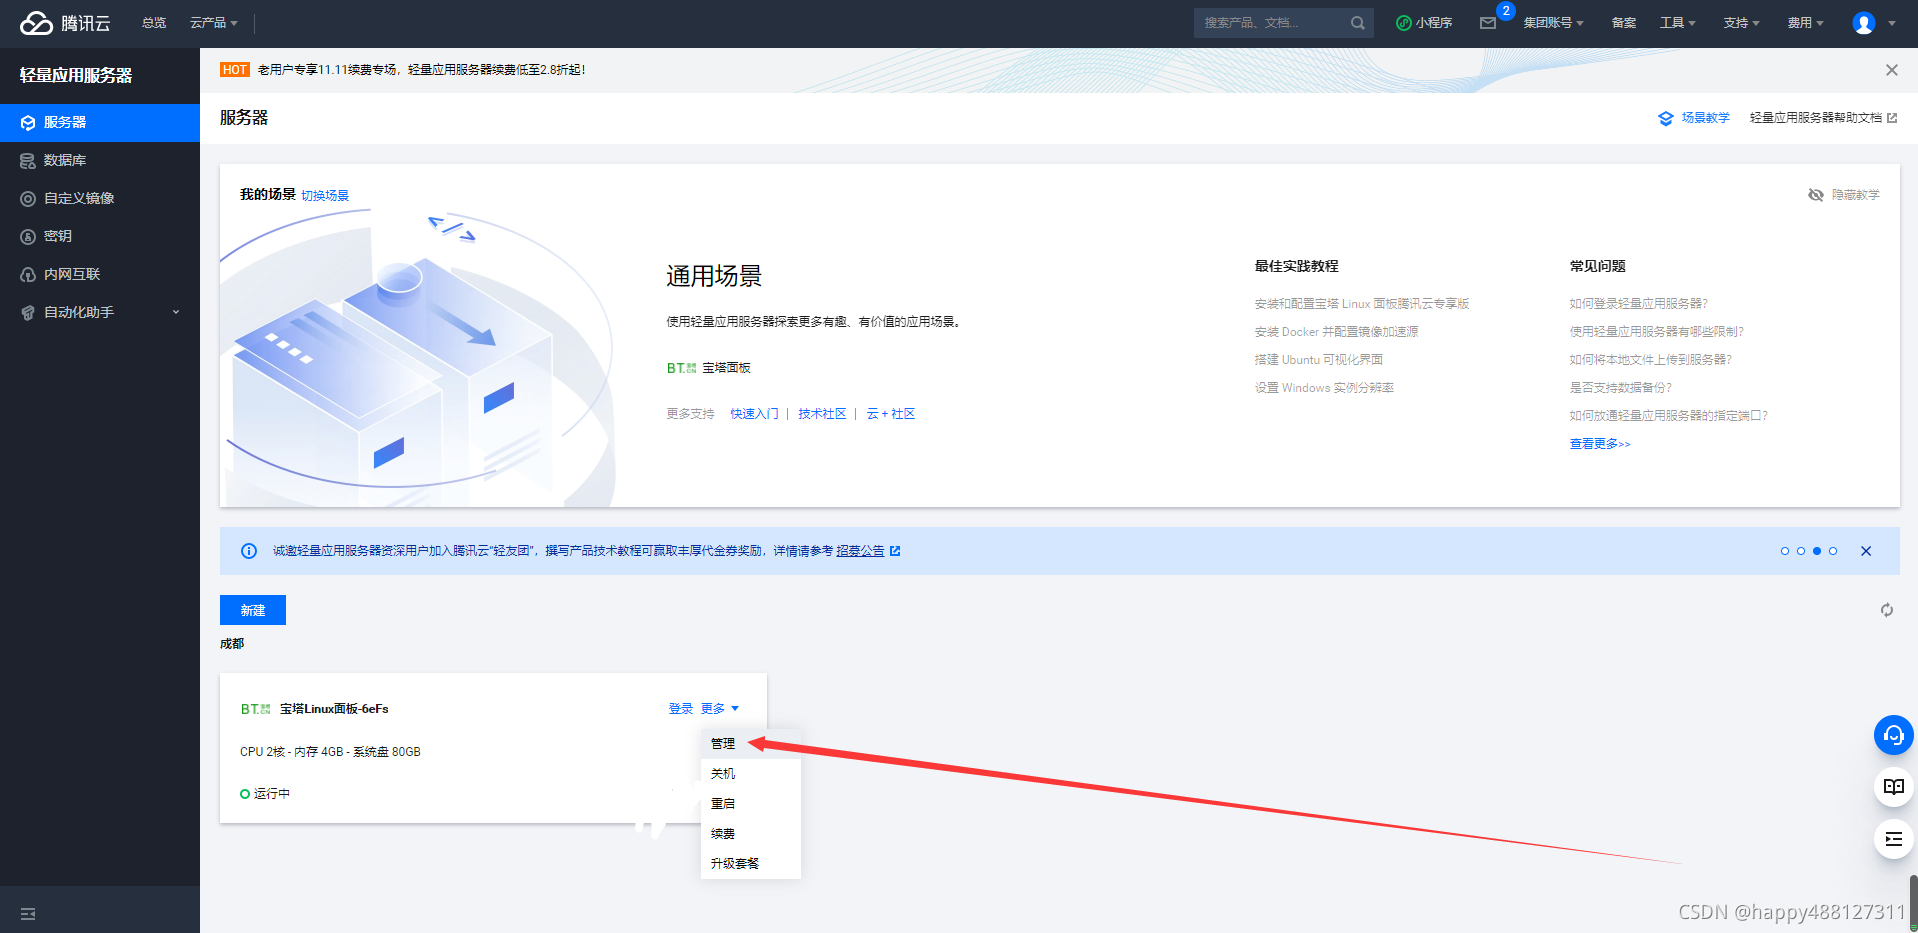Screen dimensions: 1918x933
Task: Close the blue notice bar
Action: point(1866,551)
